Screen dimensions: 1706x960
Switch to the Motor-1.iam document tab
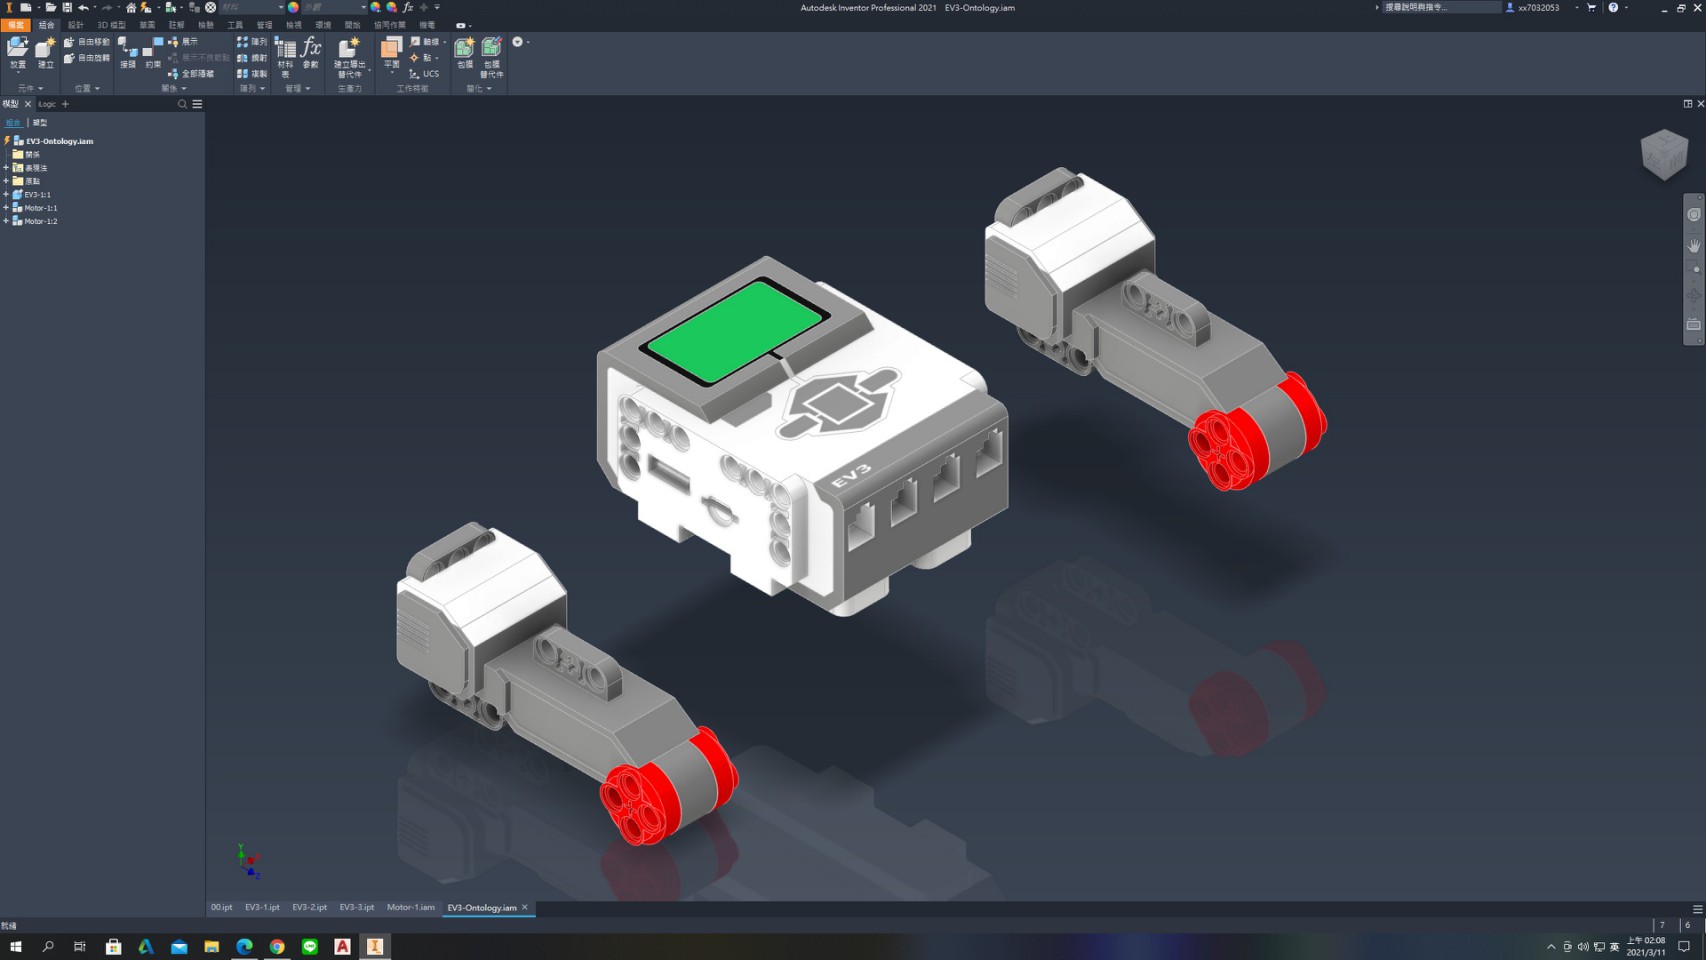[411, 908]
